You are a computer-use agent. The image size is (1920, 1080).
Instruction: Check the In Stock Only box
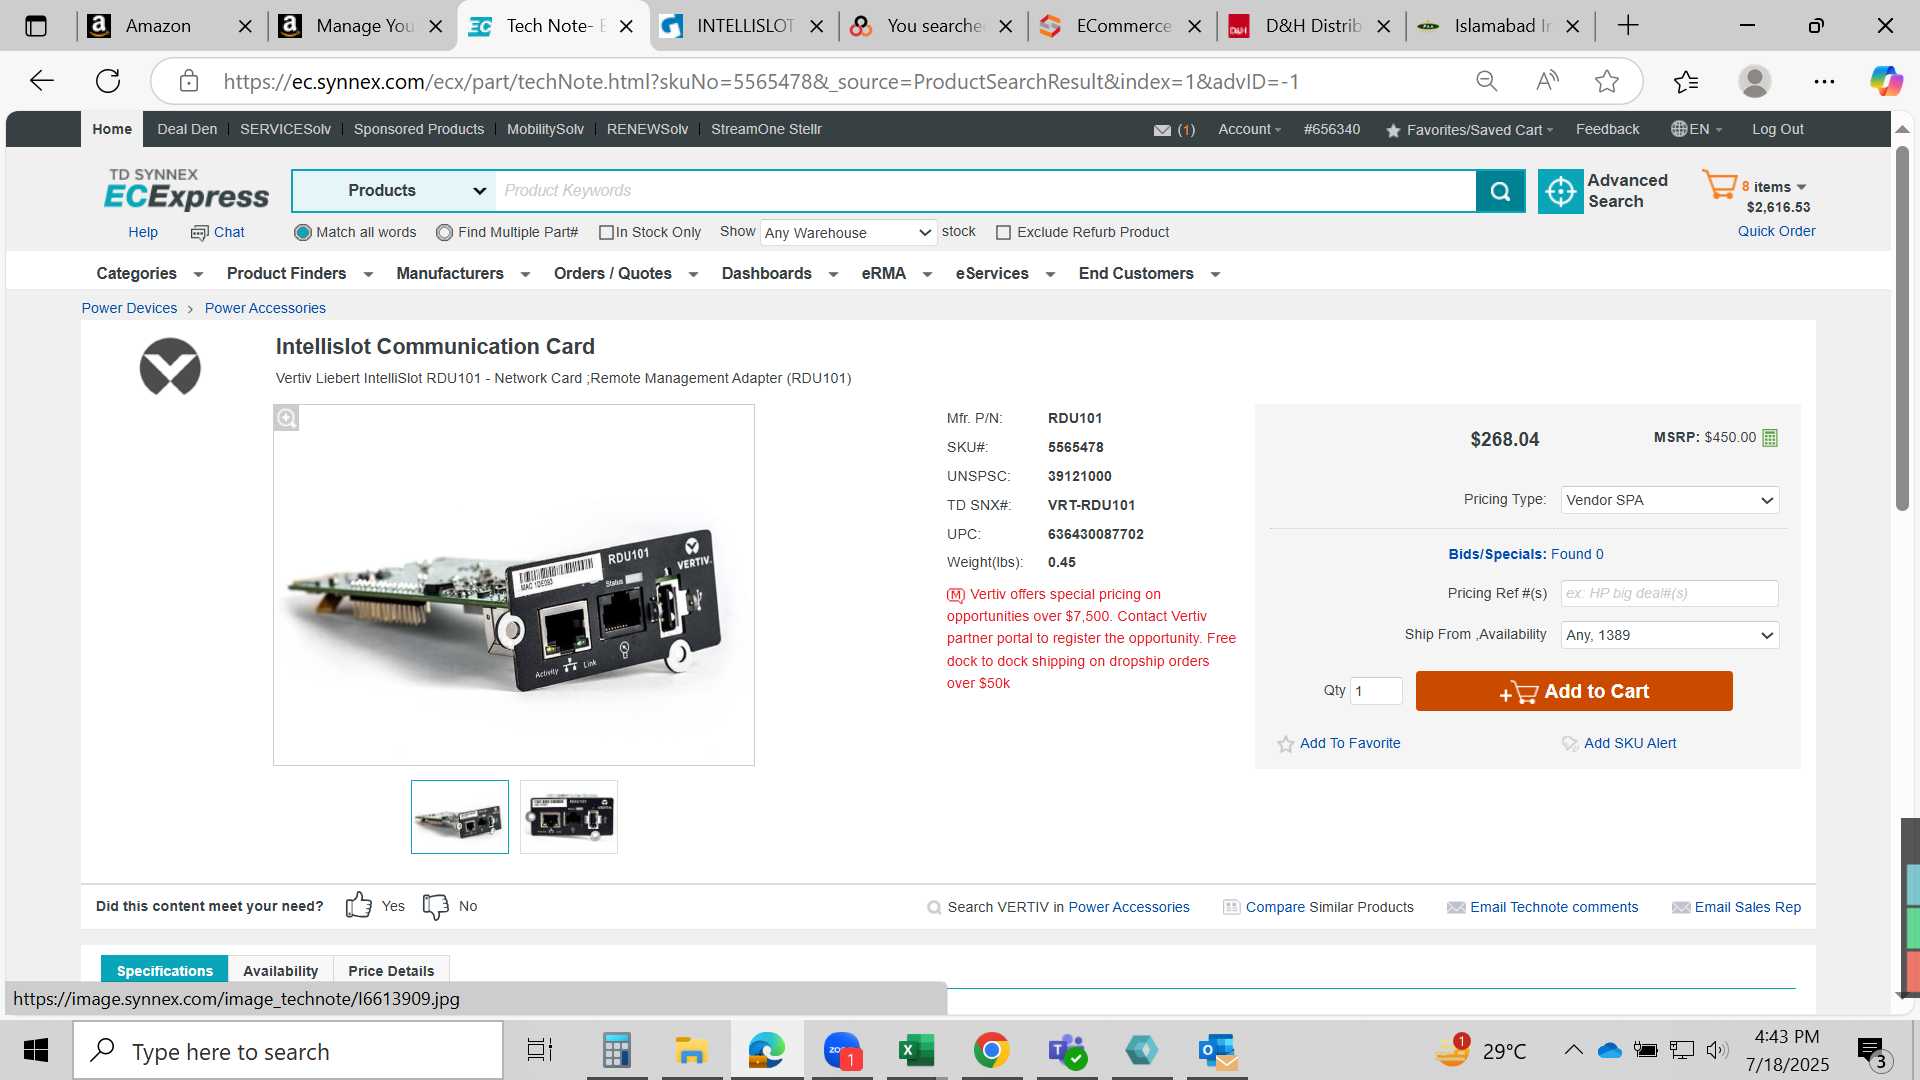606,233
